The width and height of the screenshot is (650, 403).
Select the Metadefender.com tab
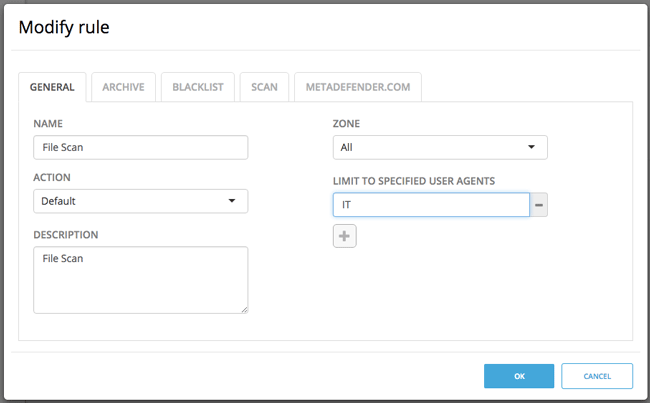(x=357, y=87)
